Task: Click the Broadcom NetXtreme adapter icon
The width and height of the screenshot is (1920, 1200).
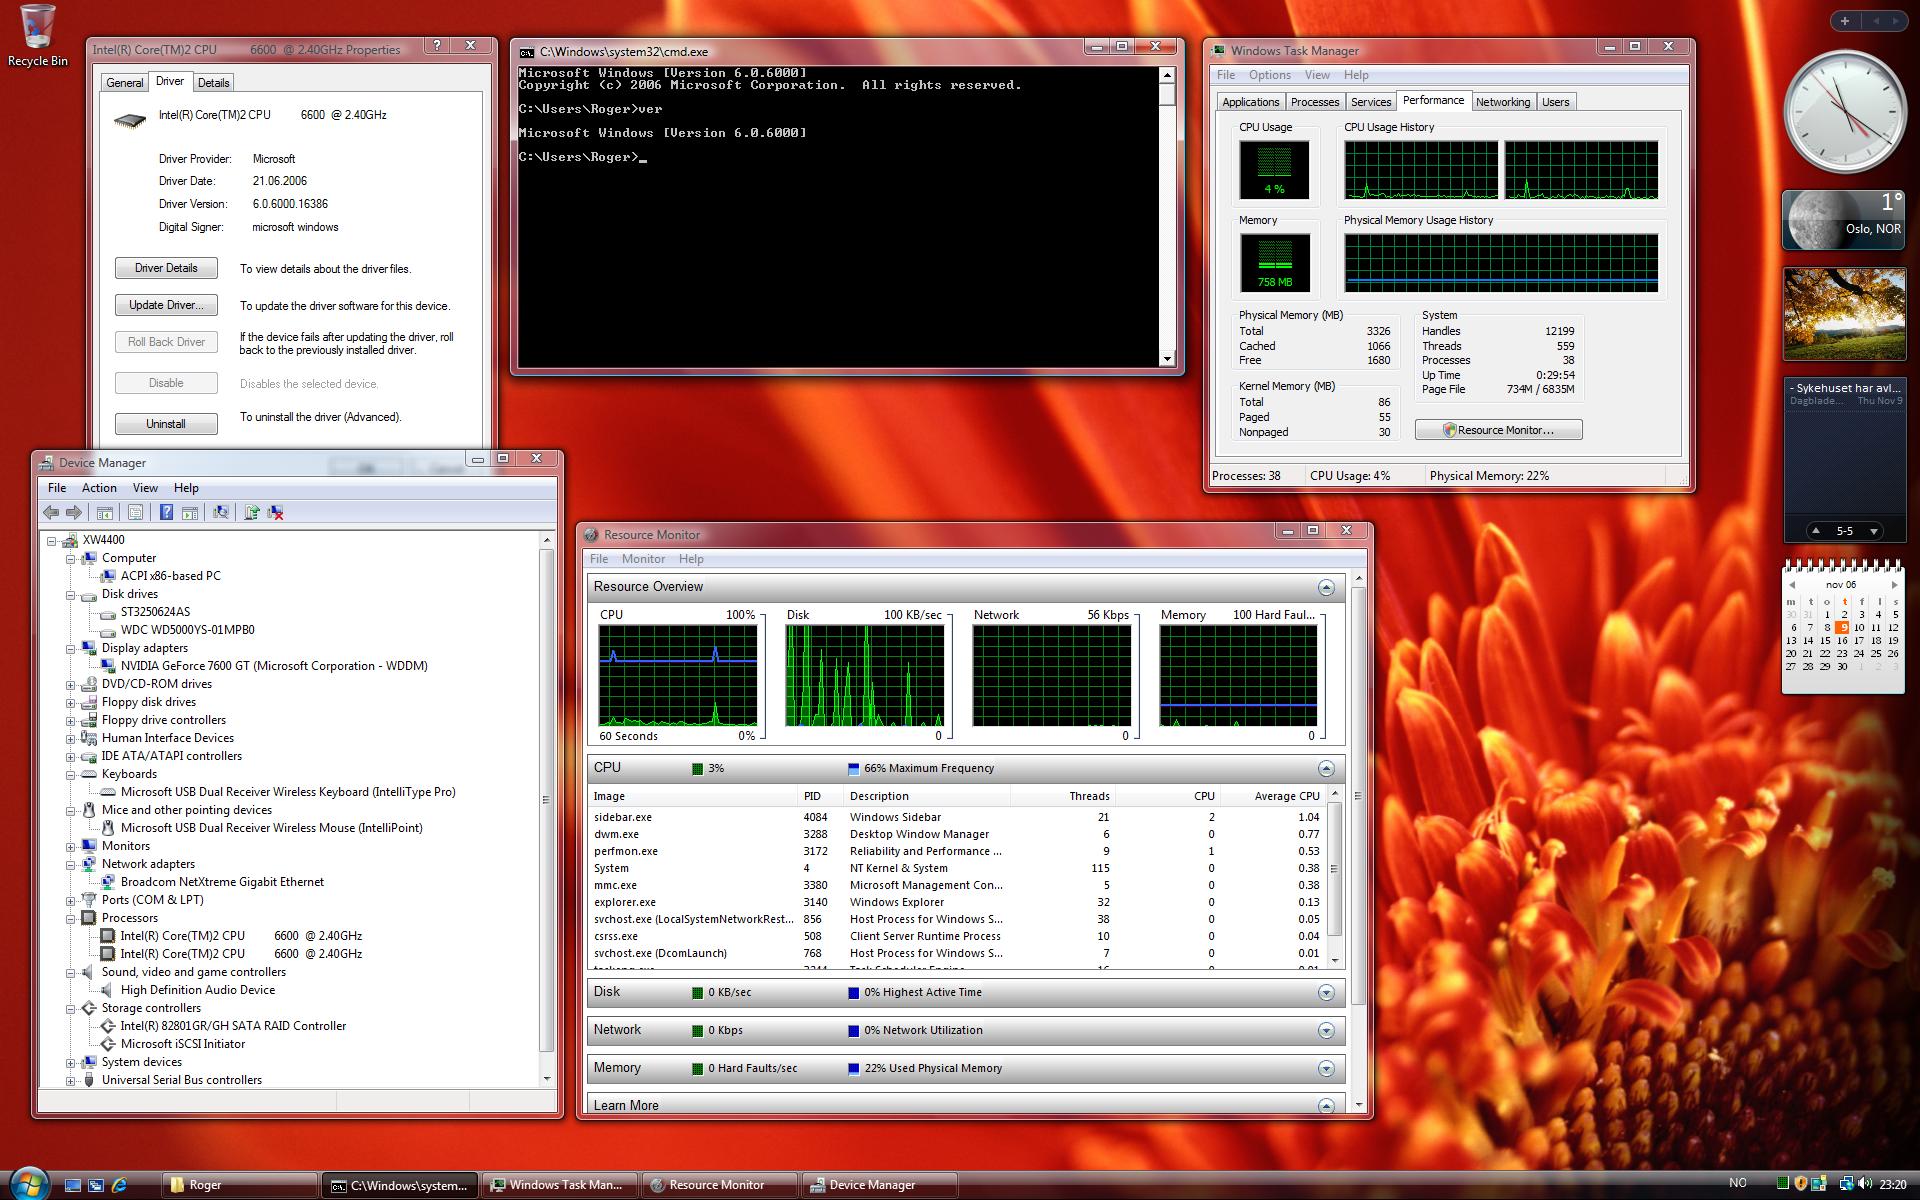Action: click(108, 882)
